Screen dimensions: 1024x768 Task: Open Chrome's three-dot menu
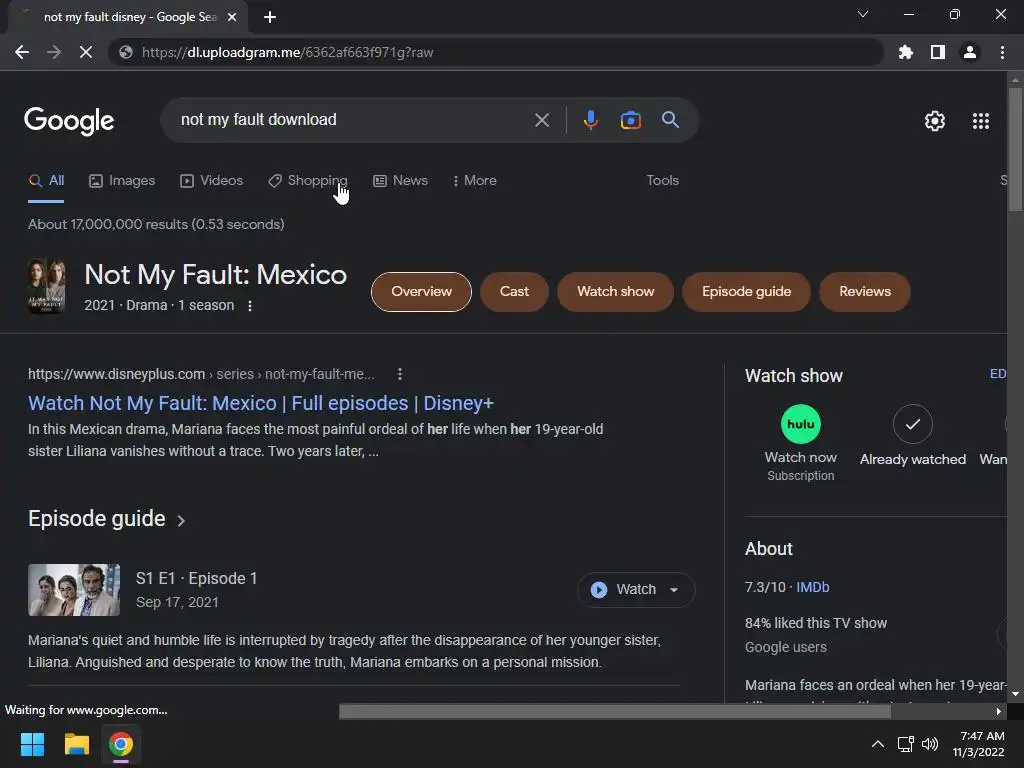pos(1002,52)
